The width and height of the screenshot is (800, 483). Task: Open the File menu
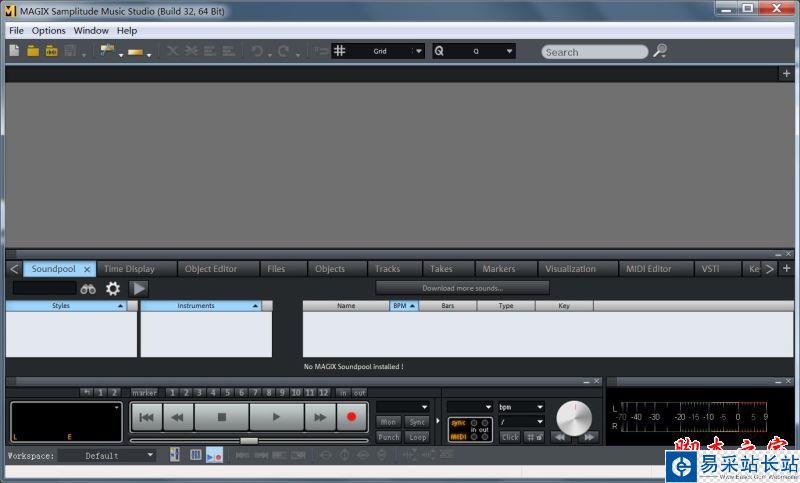pos(16,31)
